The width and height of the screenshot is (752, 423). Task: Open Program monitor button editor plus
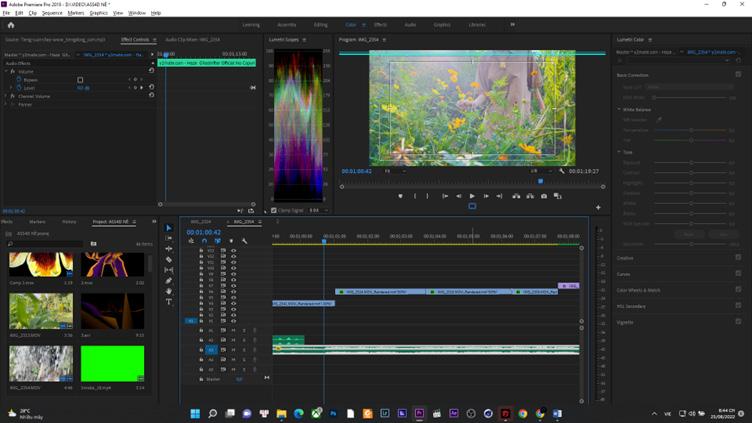click(598, 208)
